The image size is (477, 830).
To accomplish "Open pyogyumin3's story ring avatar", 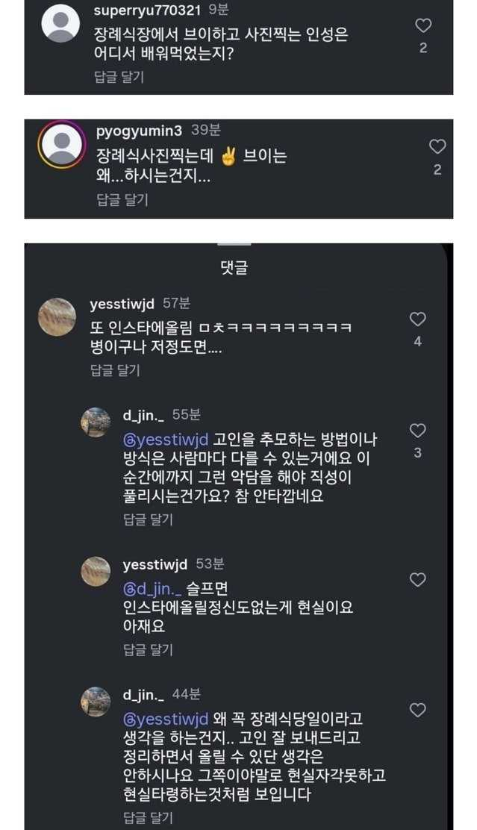I will pos(61,145).
